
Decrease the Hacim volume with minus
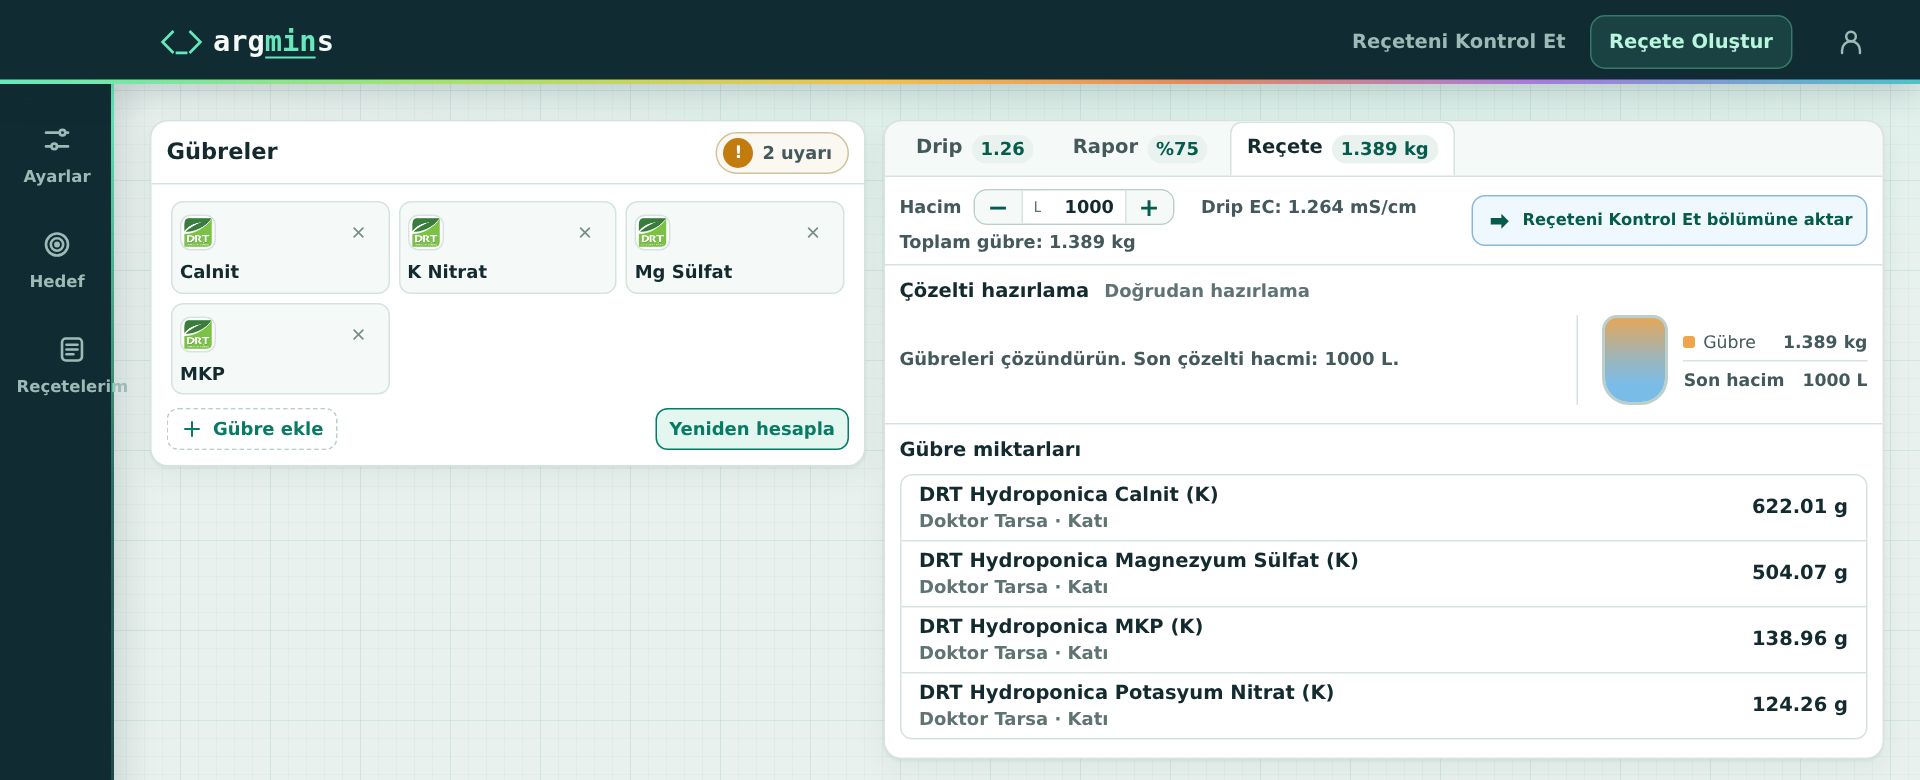click(998, 207)
